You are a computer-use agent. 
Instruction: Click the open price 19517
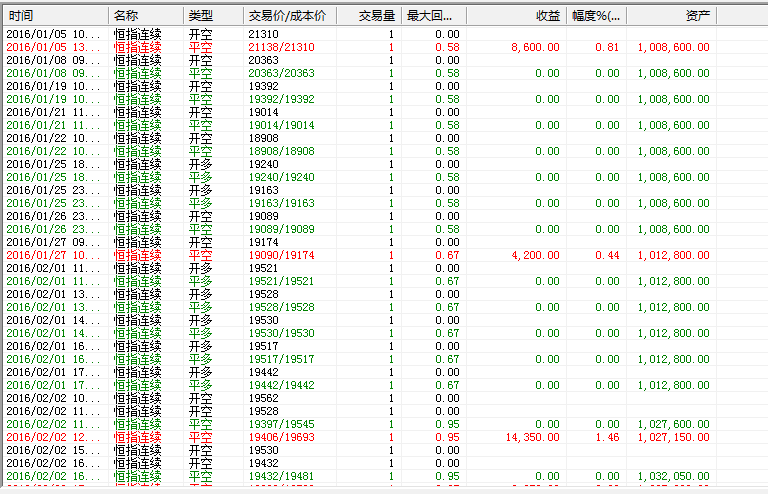tap(264, 346)
